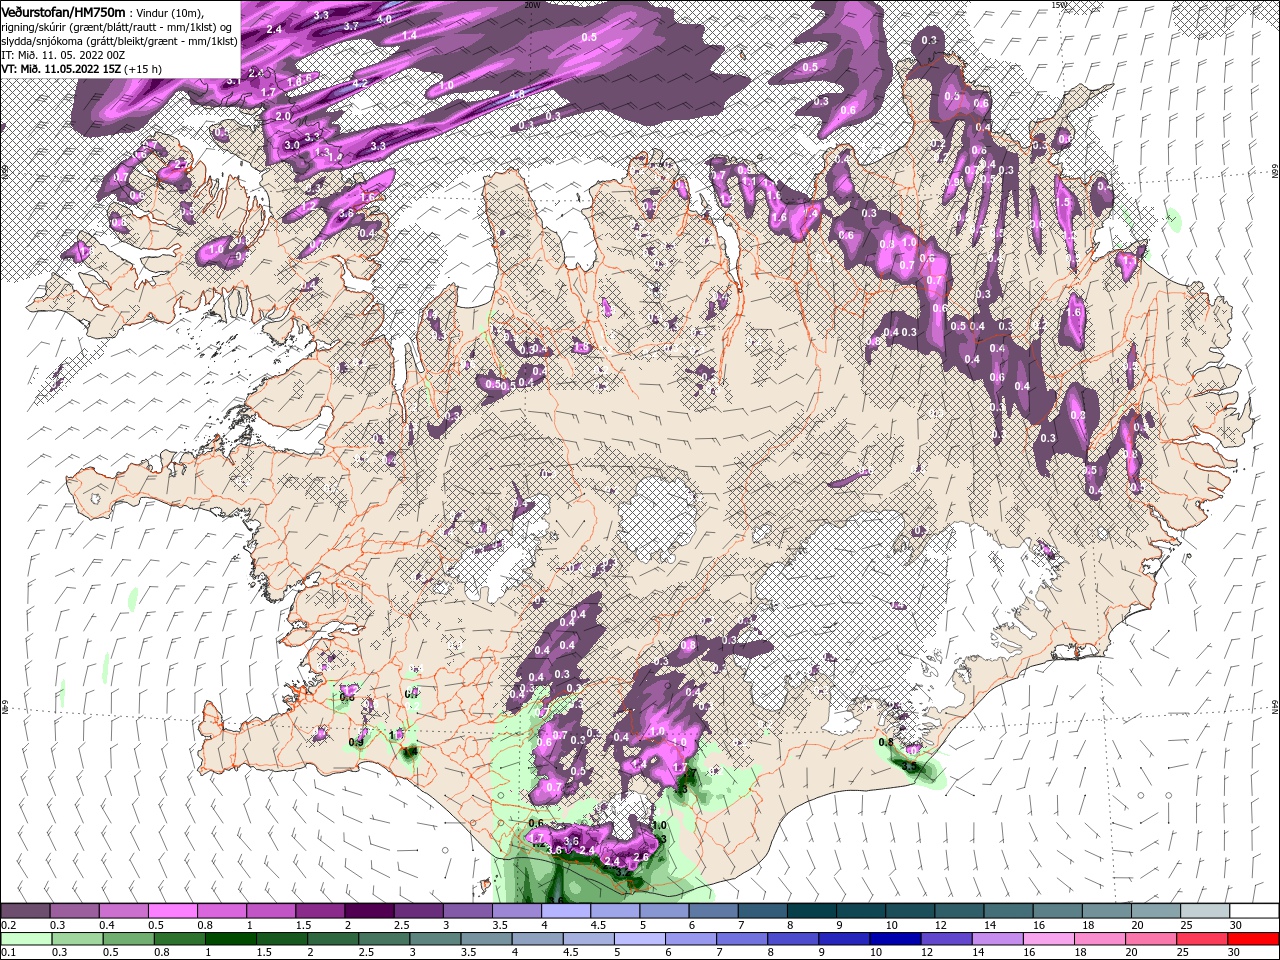This screenshot has width=1280, height=960.
Task: Pick the bottom legend pink swatch between 16 and 18
Action: coord(1049,939)
